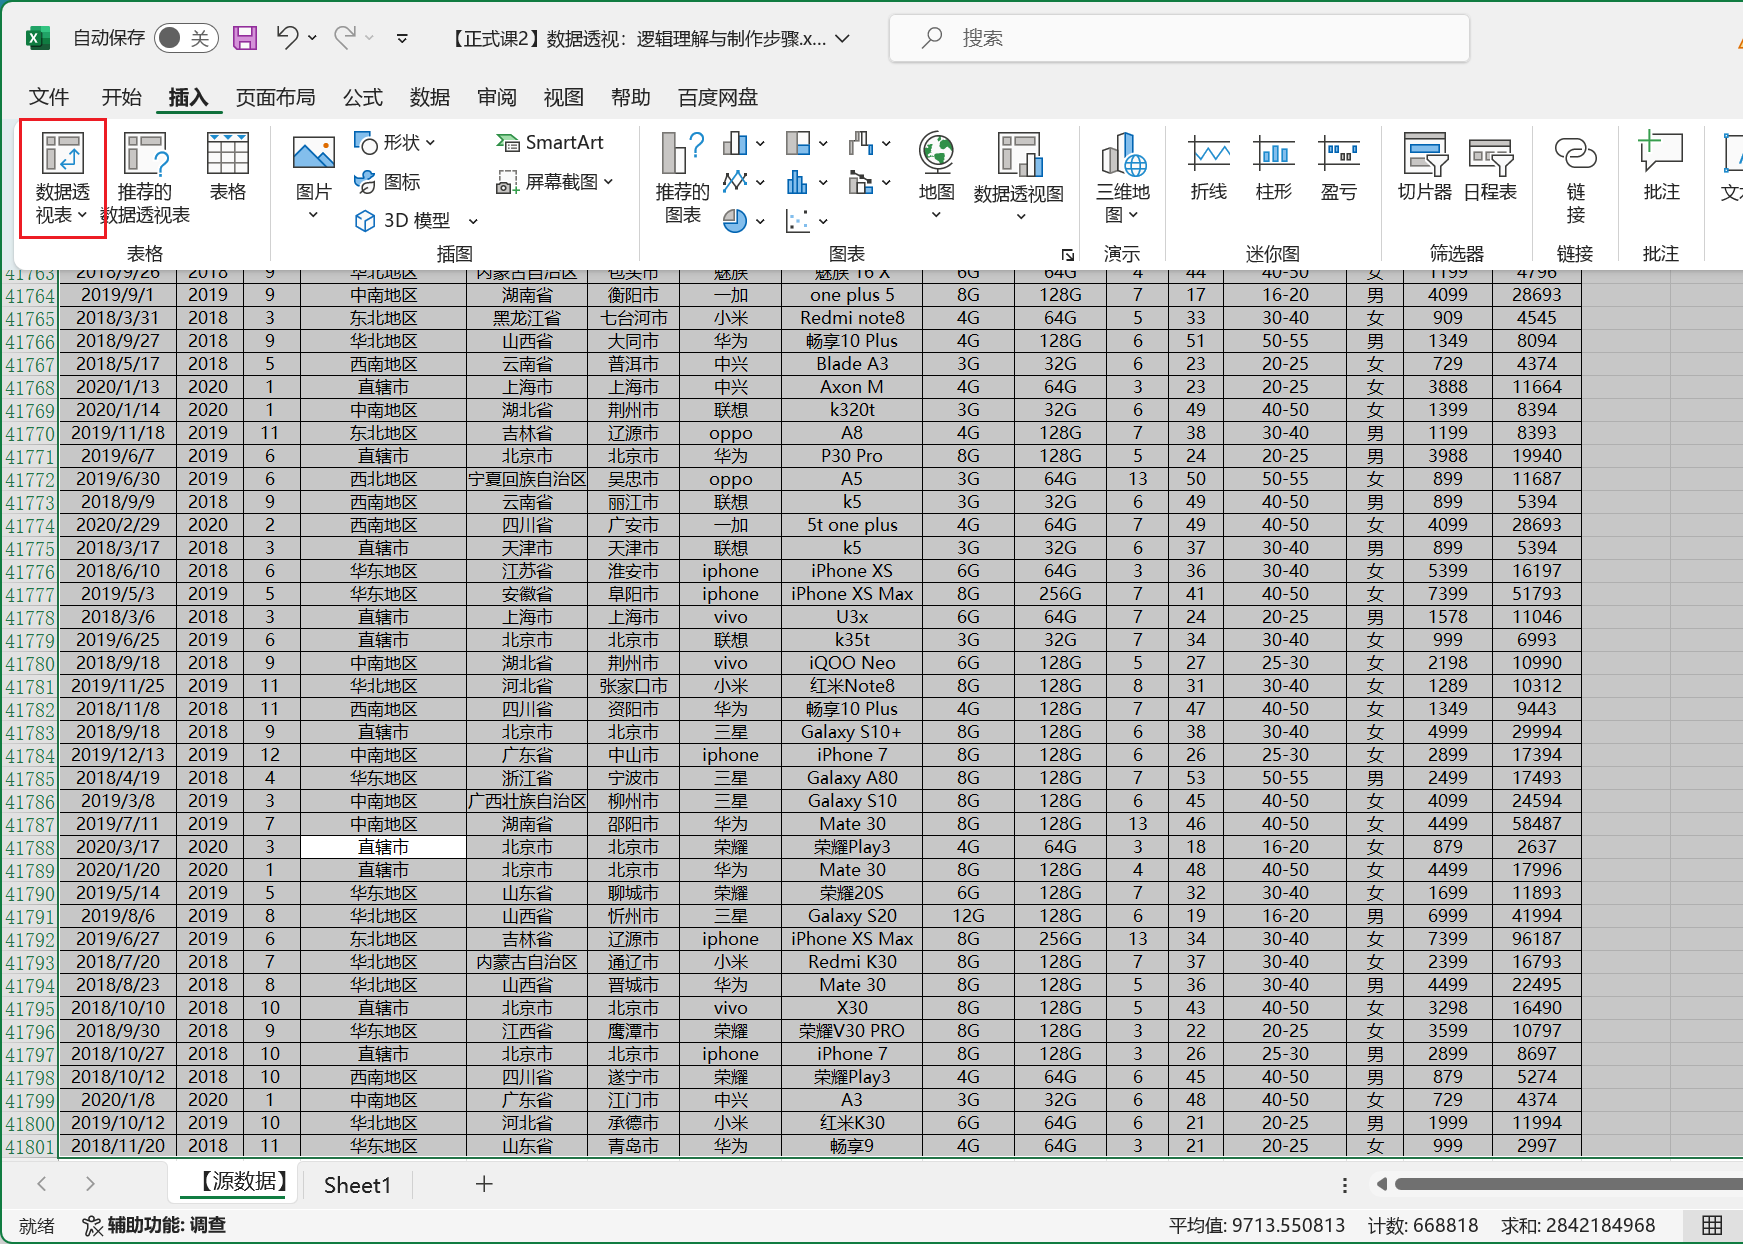This screenshot has width=1743, height=1244.
Task: Expand the undo history dropdown arrow
Action: pos(312,38)
